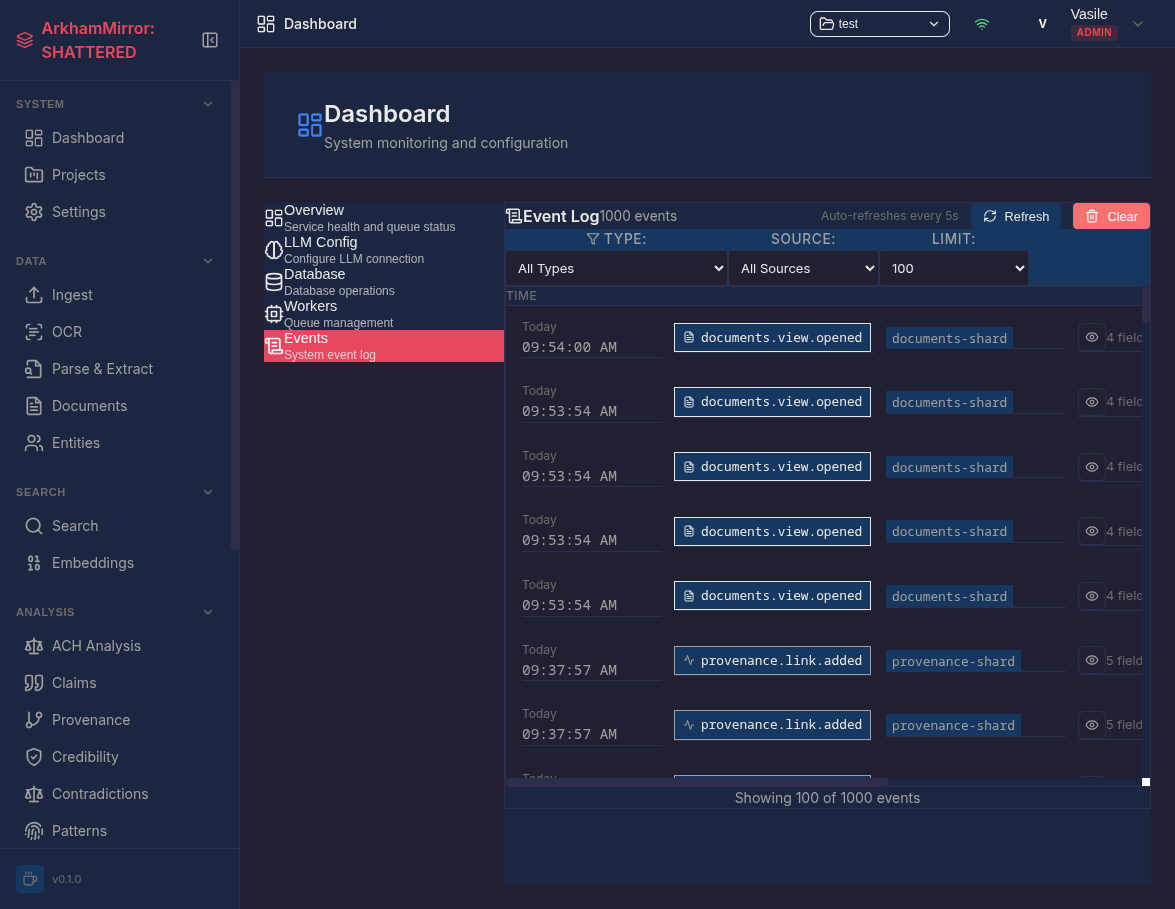Click the v0.1.0 version label
Screen dimensions: 1175x909
click(67, 879)
